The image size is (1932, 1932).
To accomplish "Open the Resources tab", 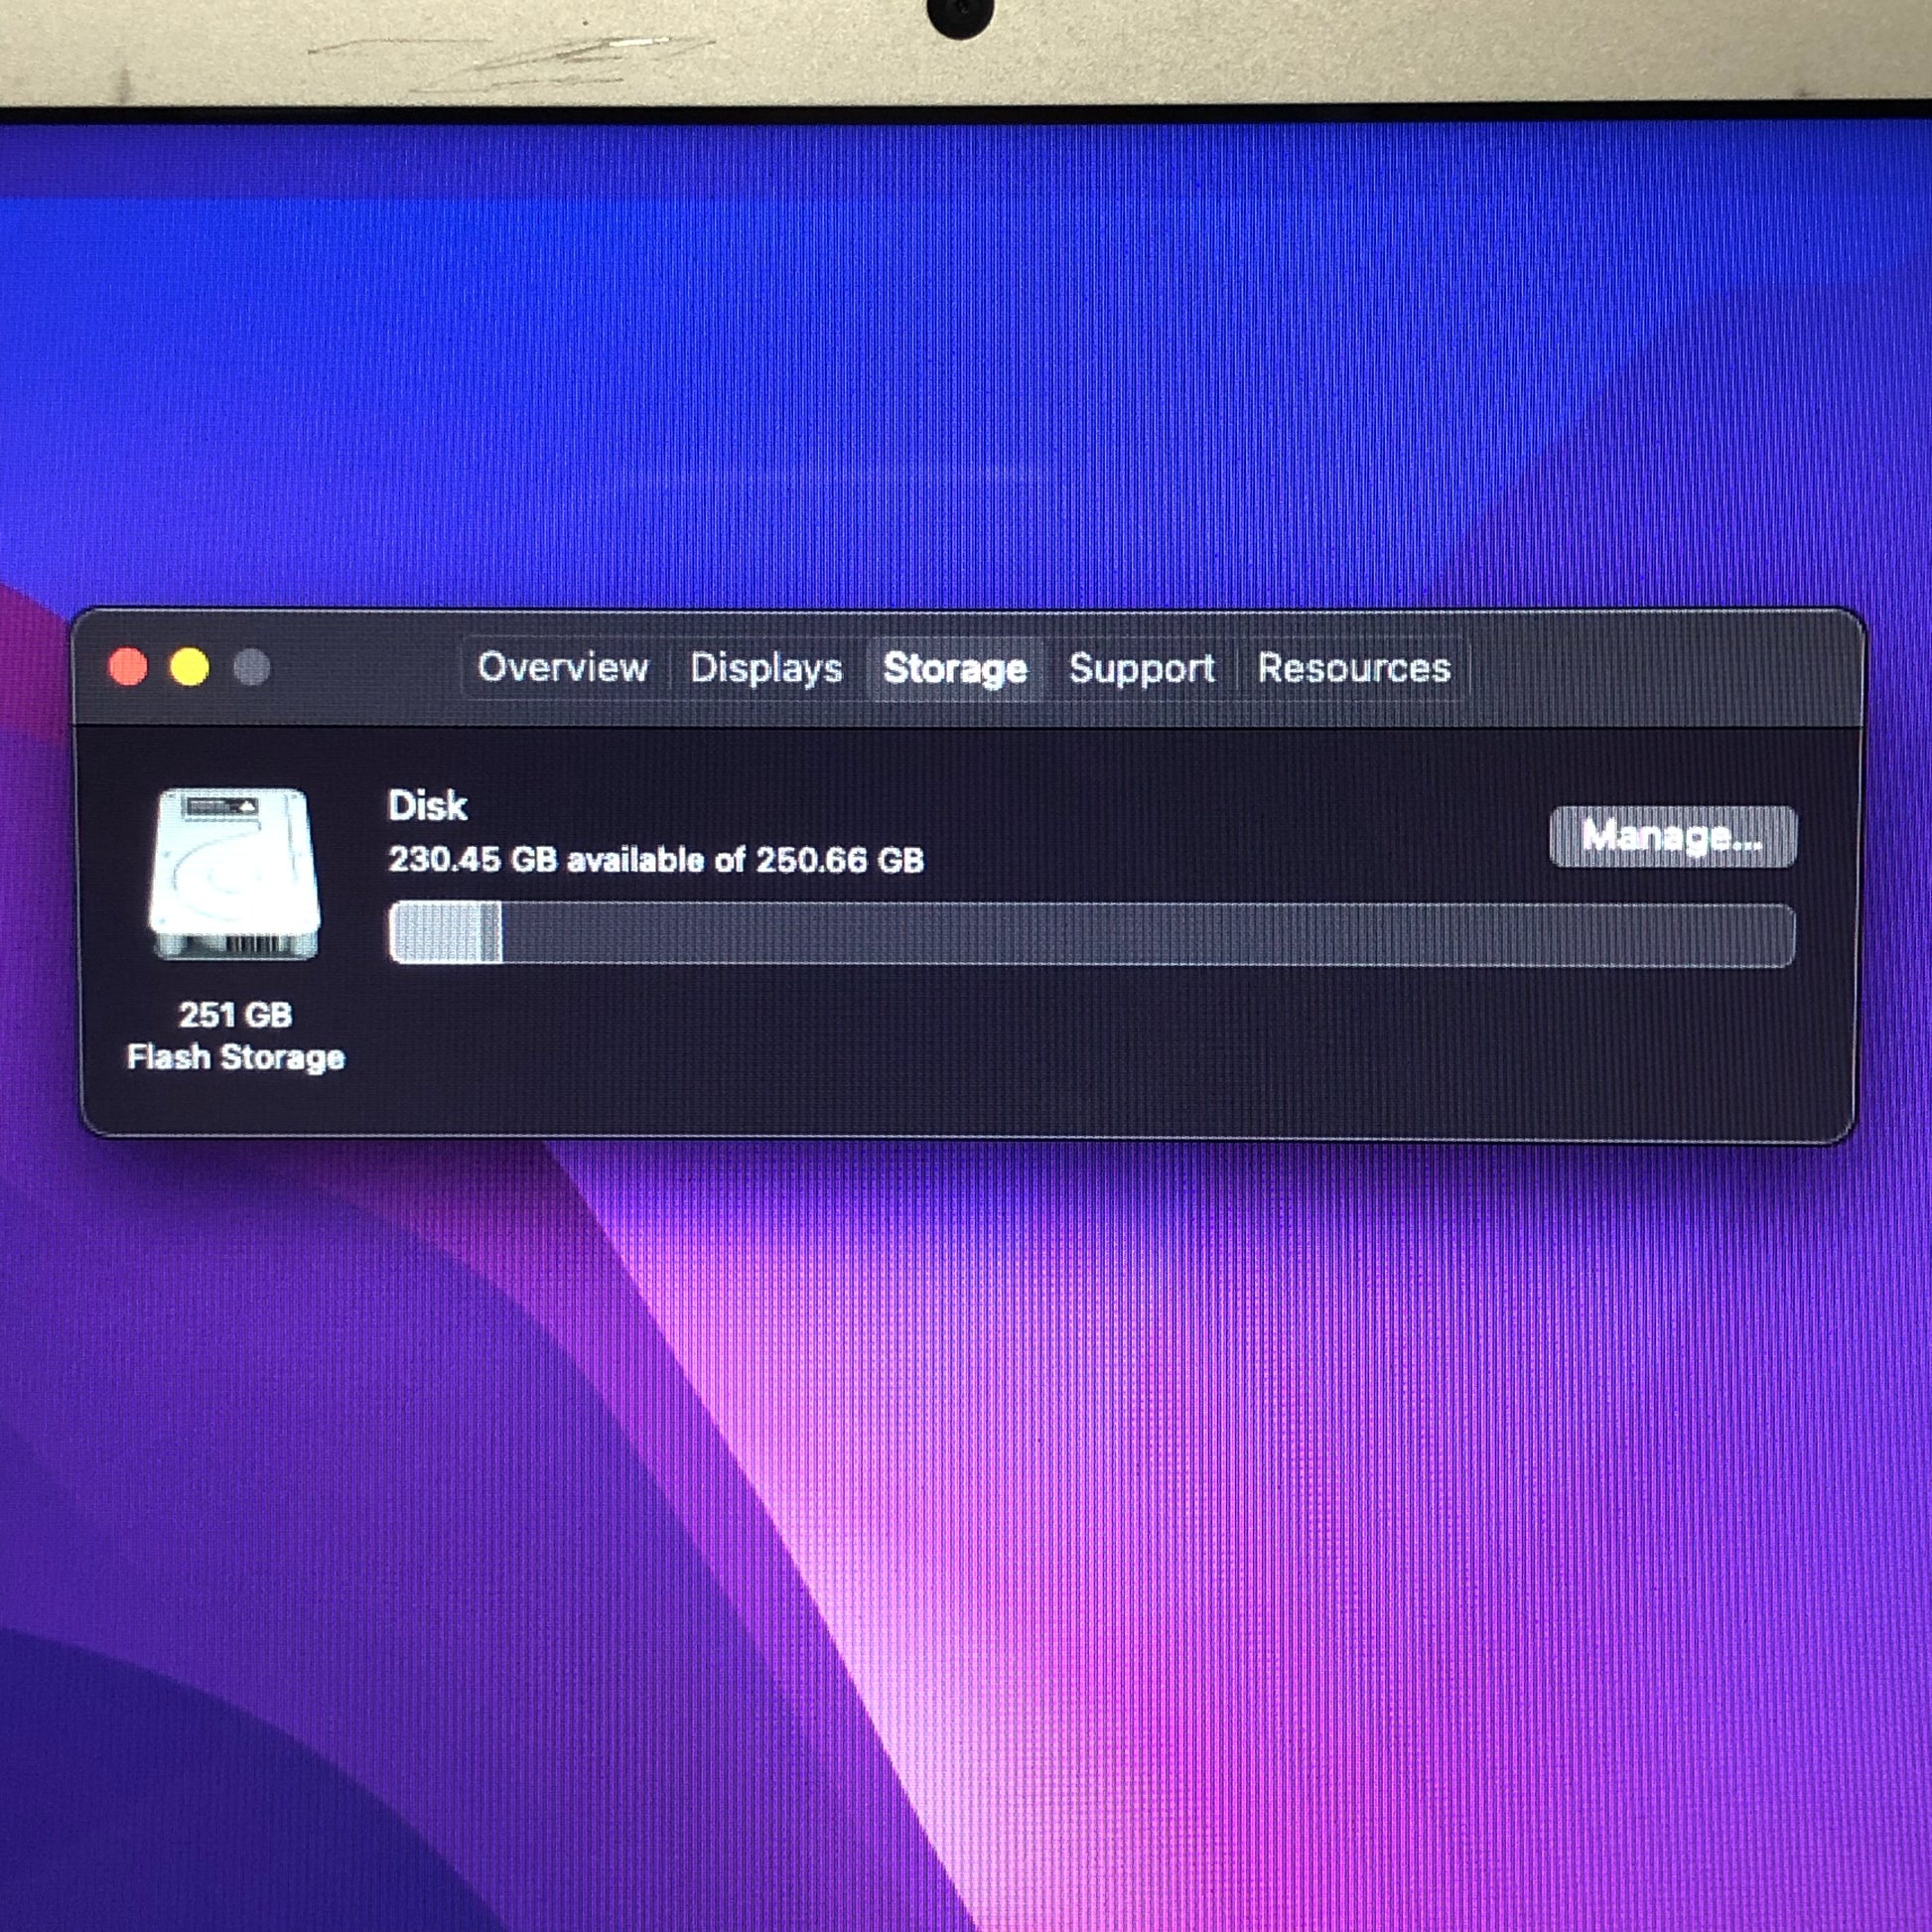I will (x=1353, y=668).
